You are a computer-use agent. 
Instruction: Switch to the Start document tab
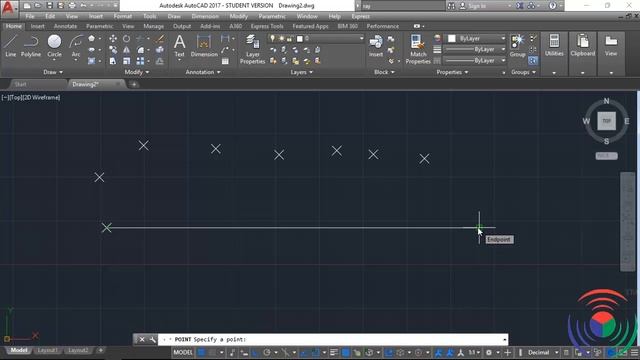20,84
